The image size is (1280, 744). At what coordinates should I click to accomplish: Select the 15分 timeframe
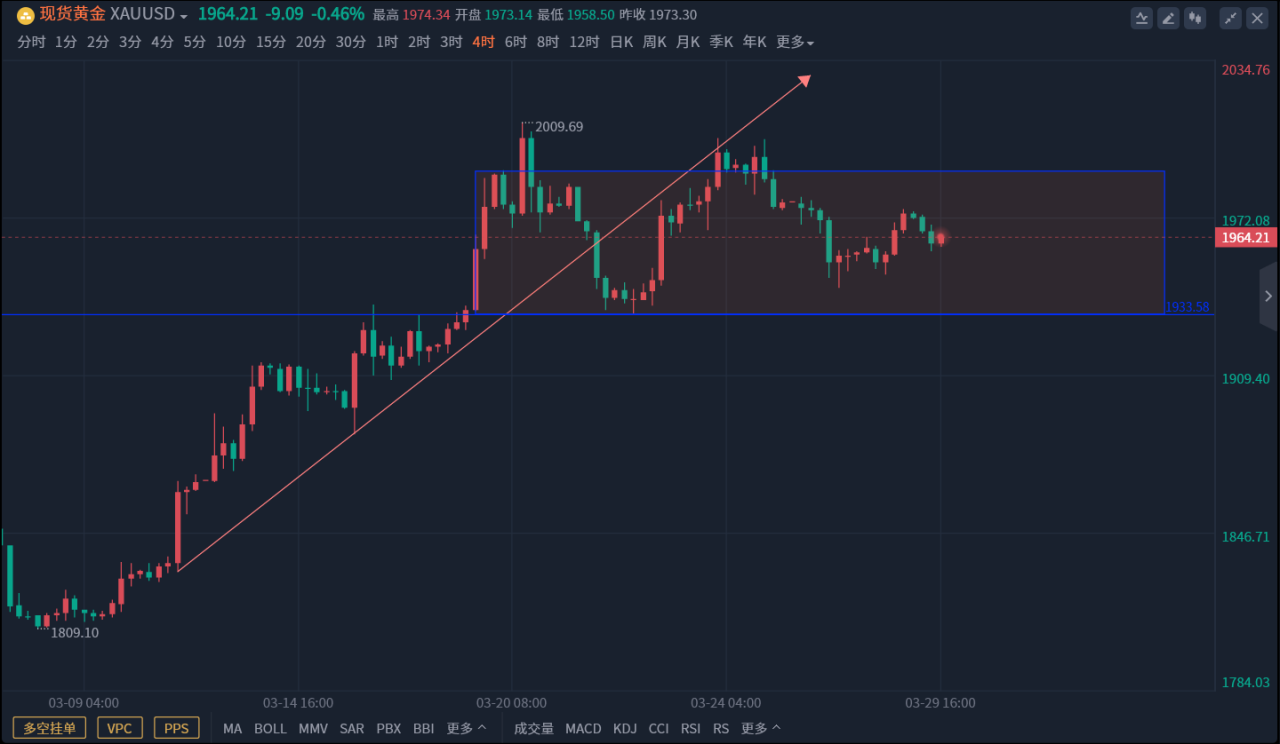coord(271,42)
